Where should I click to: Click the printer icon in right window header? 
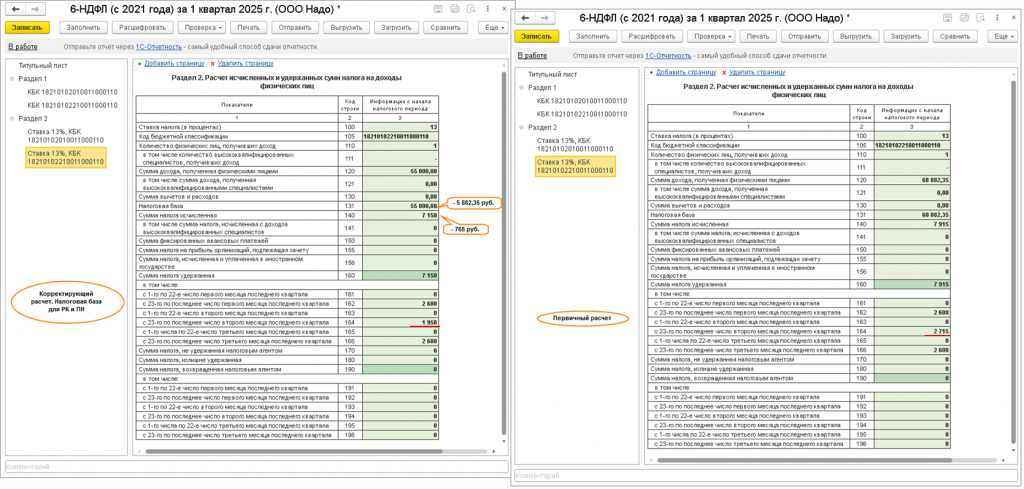click(963, 18)
